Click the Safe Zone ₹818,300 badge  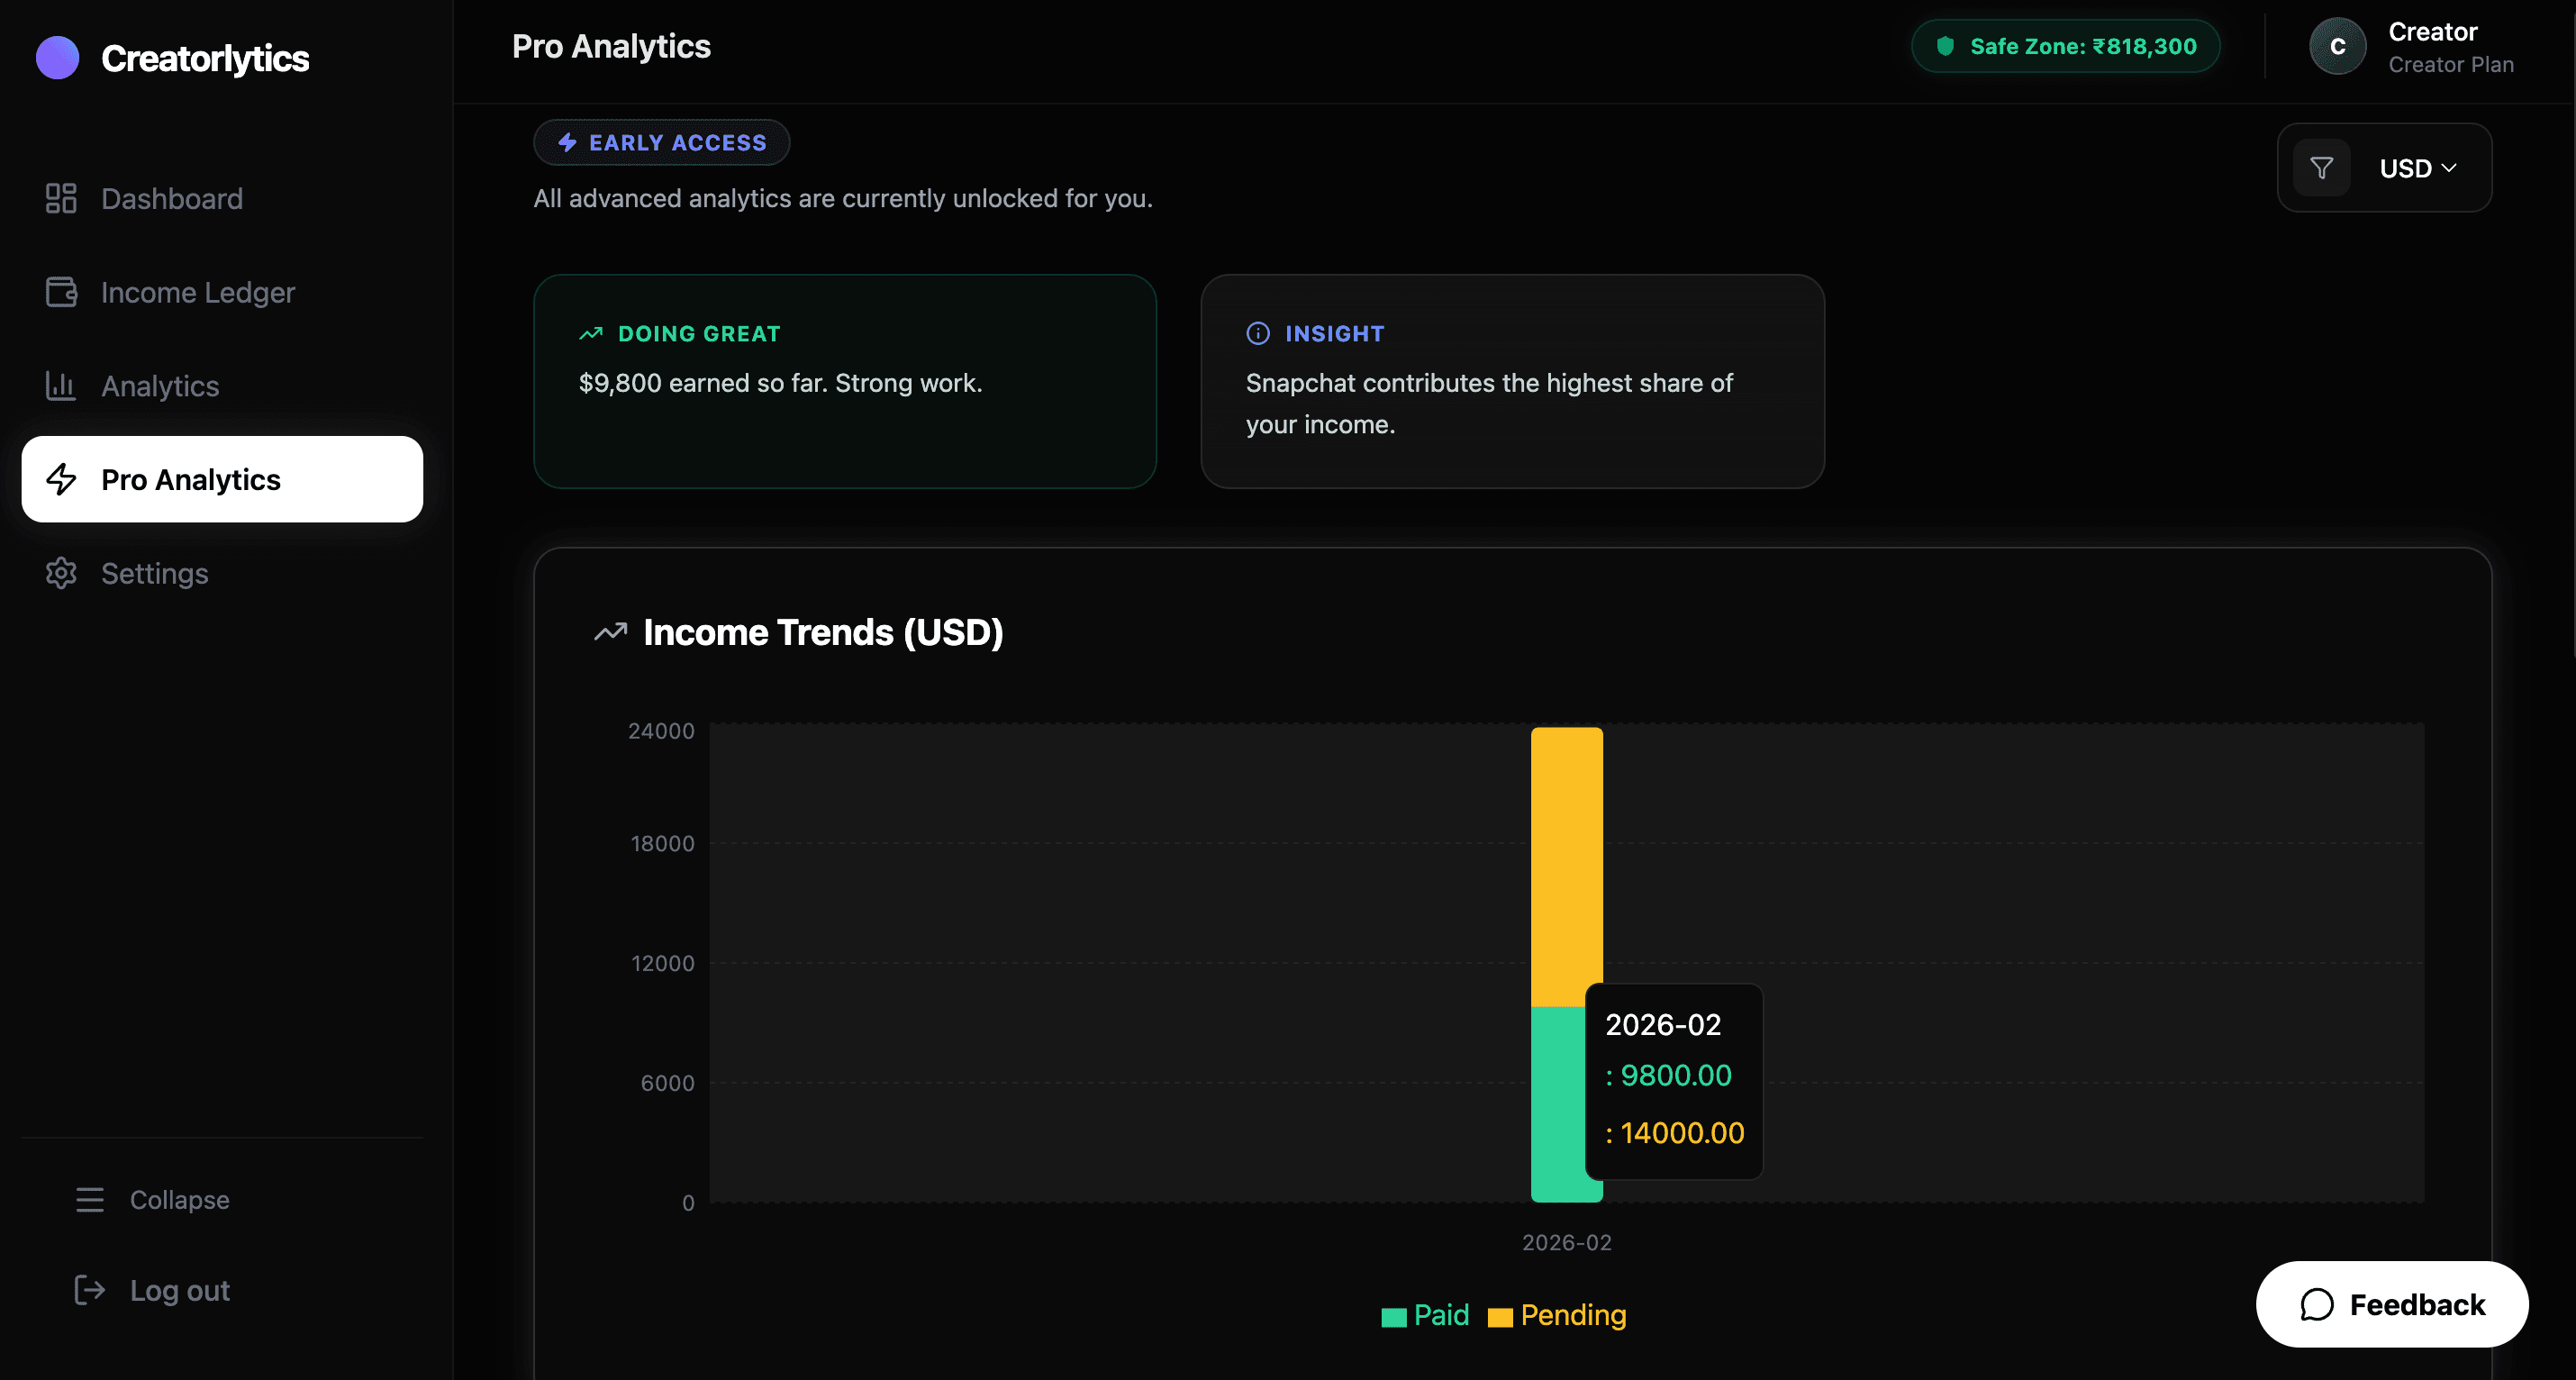(x=2065, y=45)
